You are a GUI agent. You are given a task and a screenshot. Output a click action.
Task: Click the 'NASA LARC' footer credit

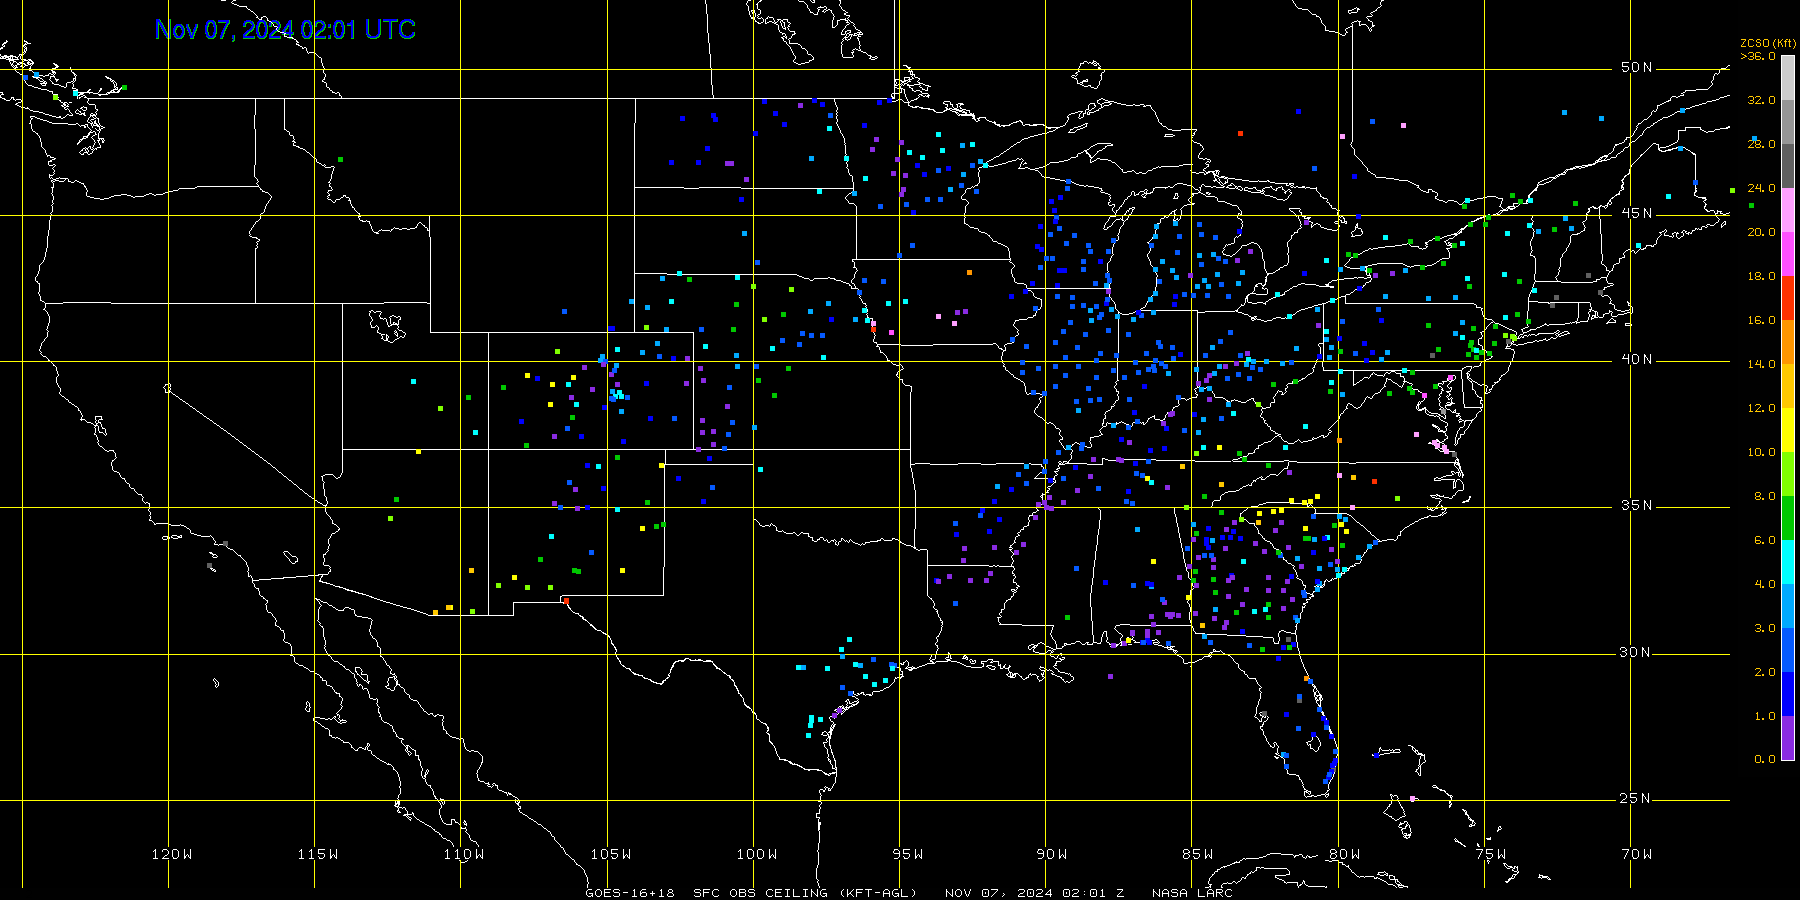pos(1192,893)
